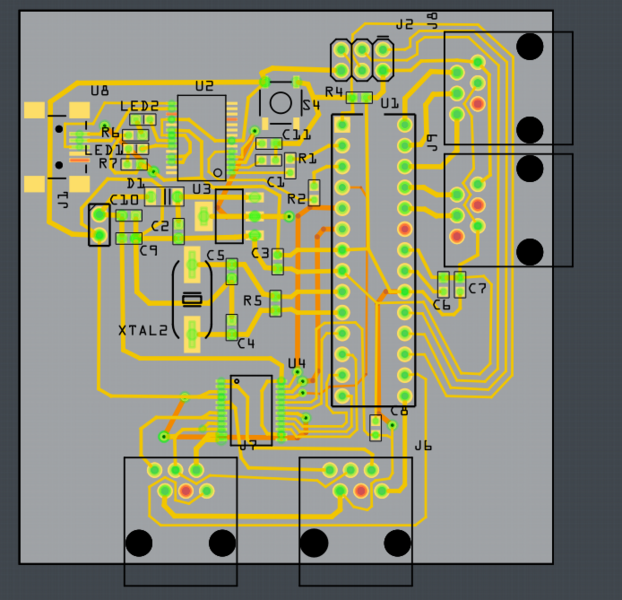This screenshot has width=622, height=600.
Task: Click capacitor C4 beside the crystal
Action: [232, 327]
